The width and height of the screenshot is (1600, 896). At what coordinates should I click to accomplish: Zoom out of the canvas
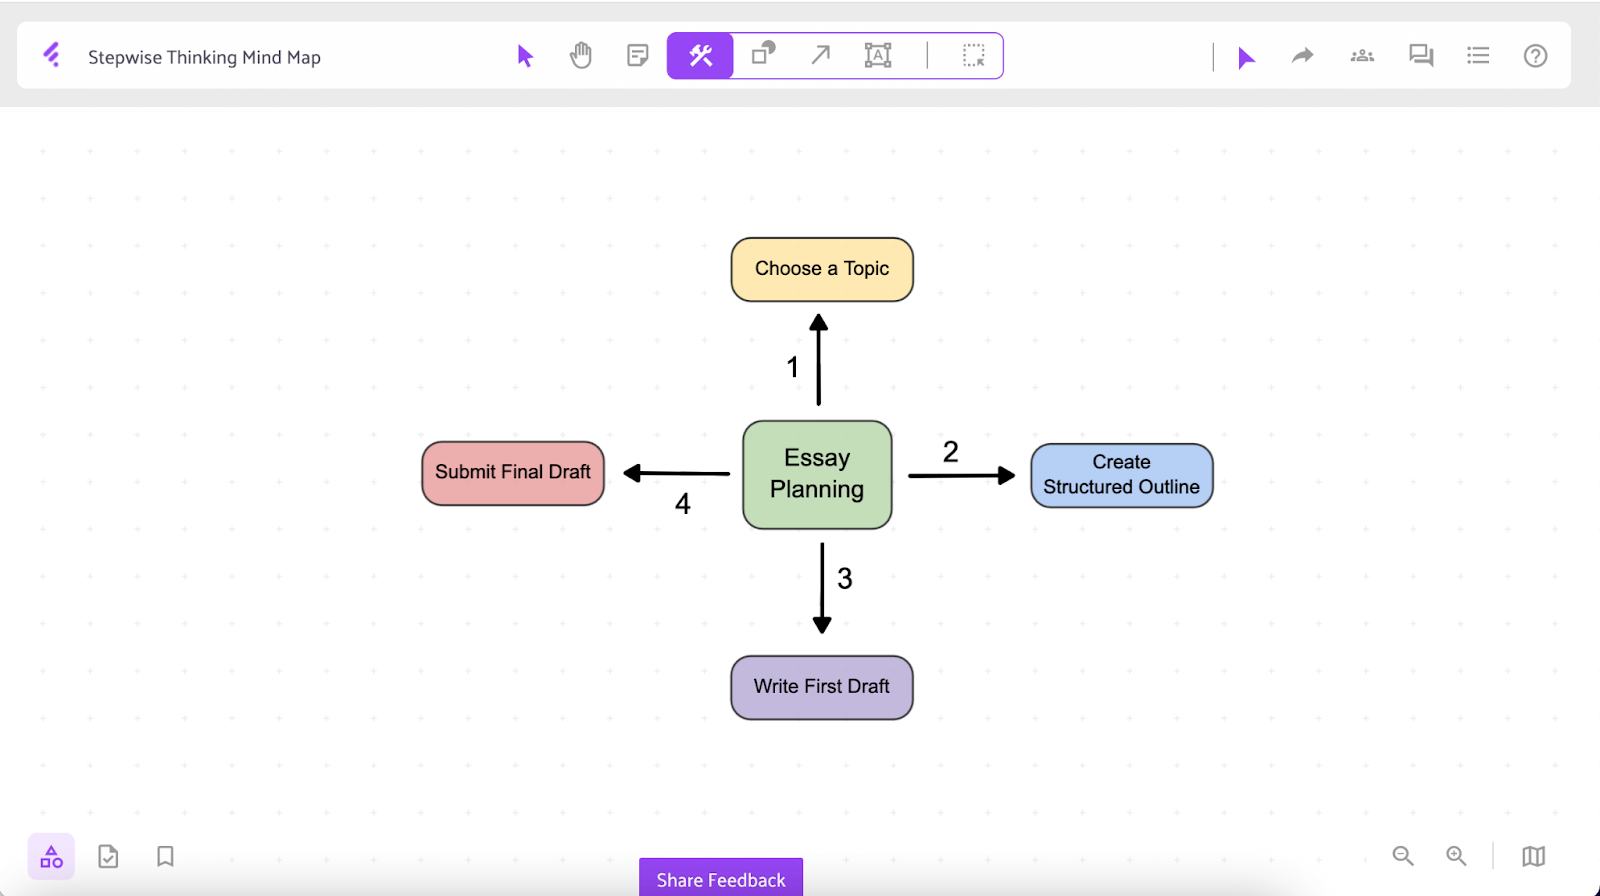(1403, 856)
